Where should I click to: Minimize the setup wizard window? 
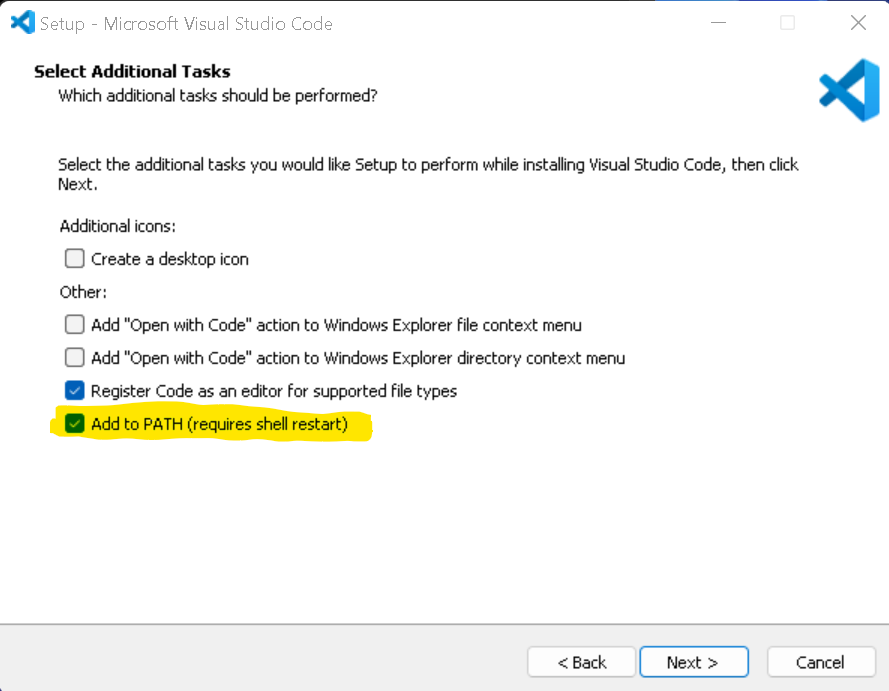[x=717, y=22]
